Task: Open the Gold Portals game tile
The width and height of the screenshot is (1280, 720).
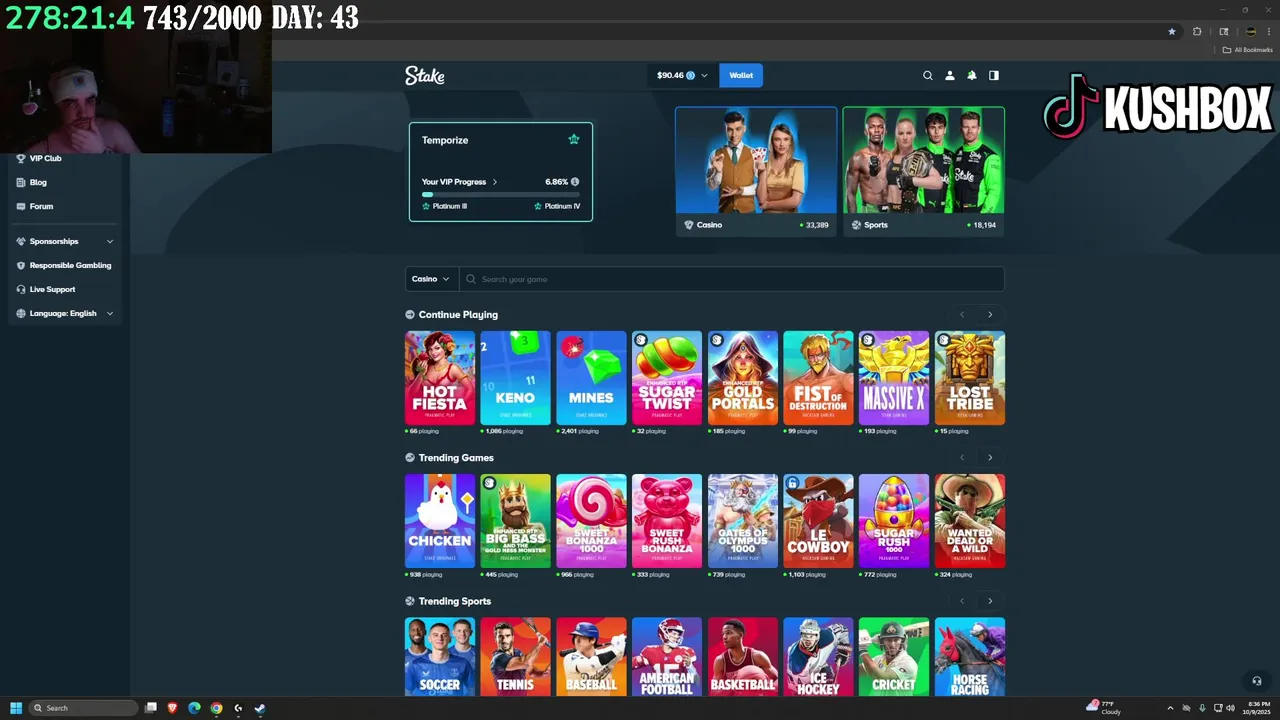Action: (742, 378)
